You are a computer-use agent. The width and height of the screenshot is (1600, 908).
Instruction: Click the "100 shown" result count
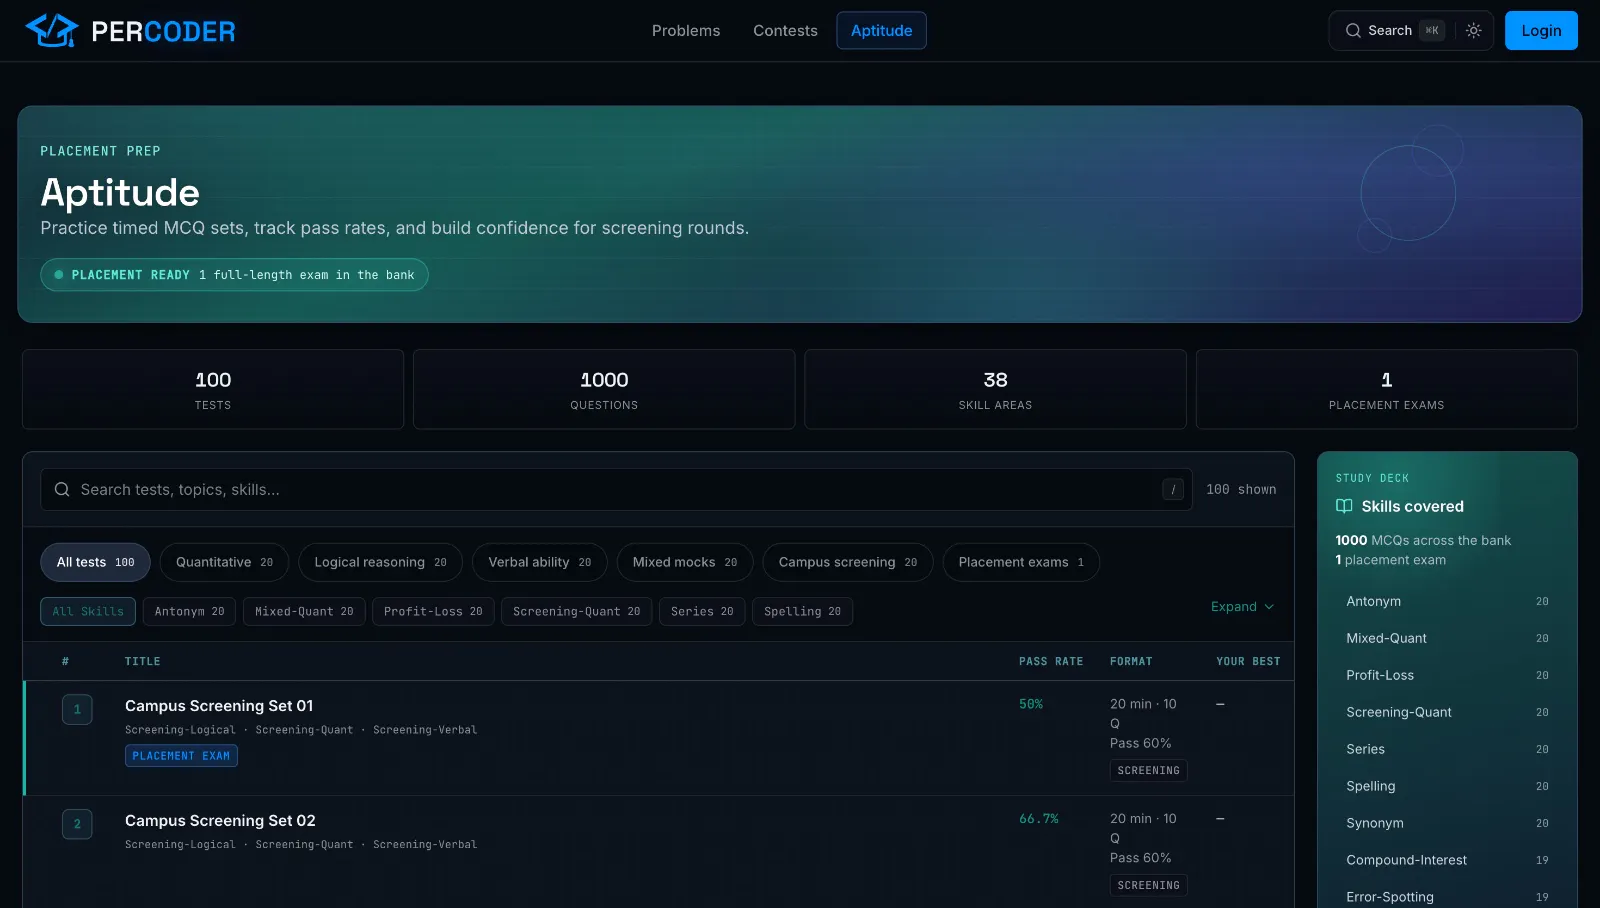click(x=1241, y=490)
